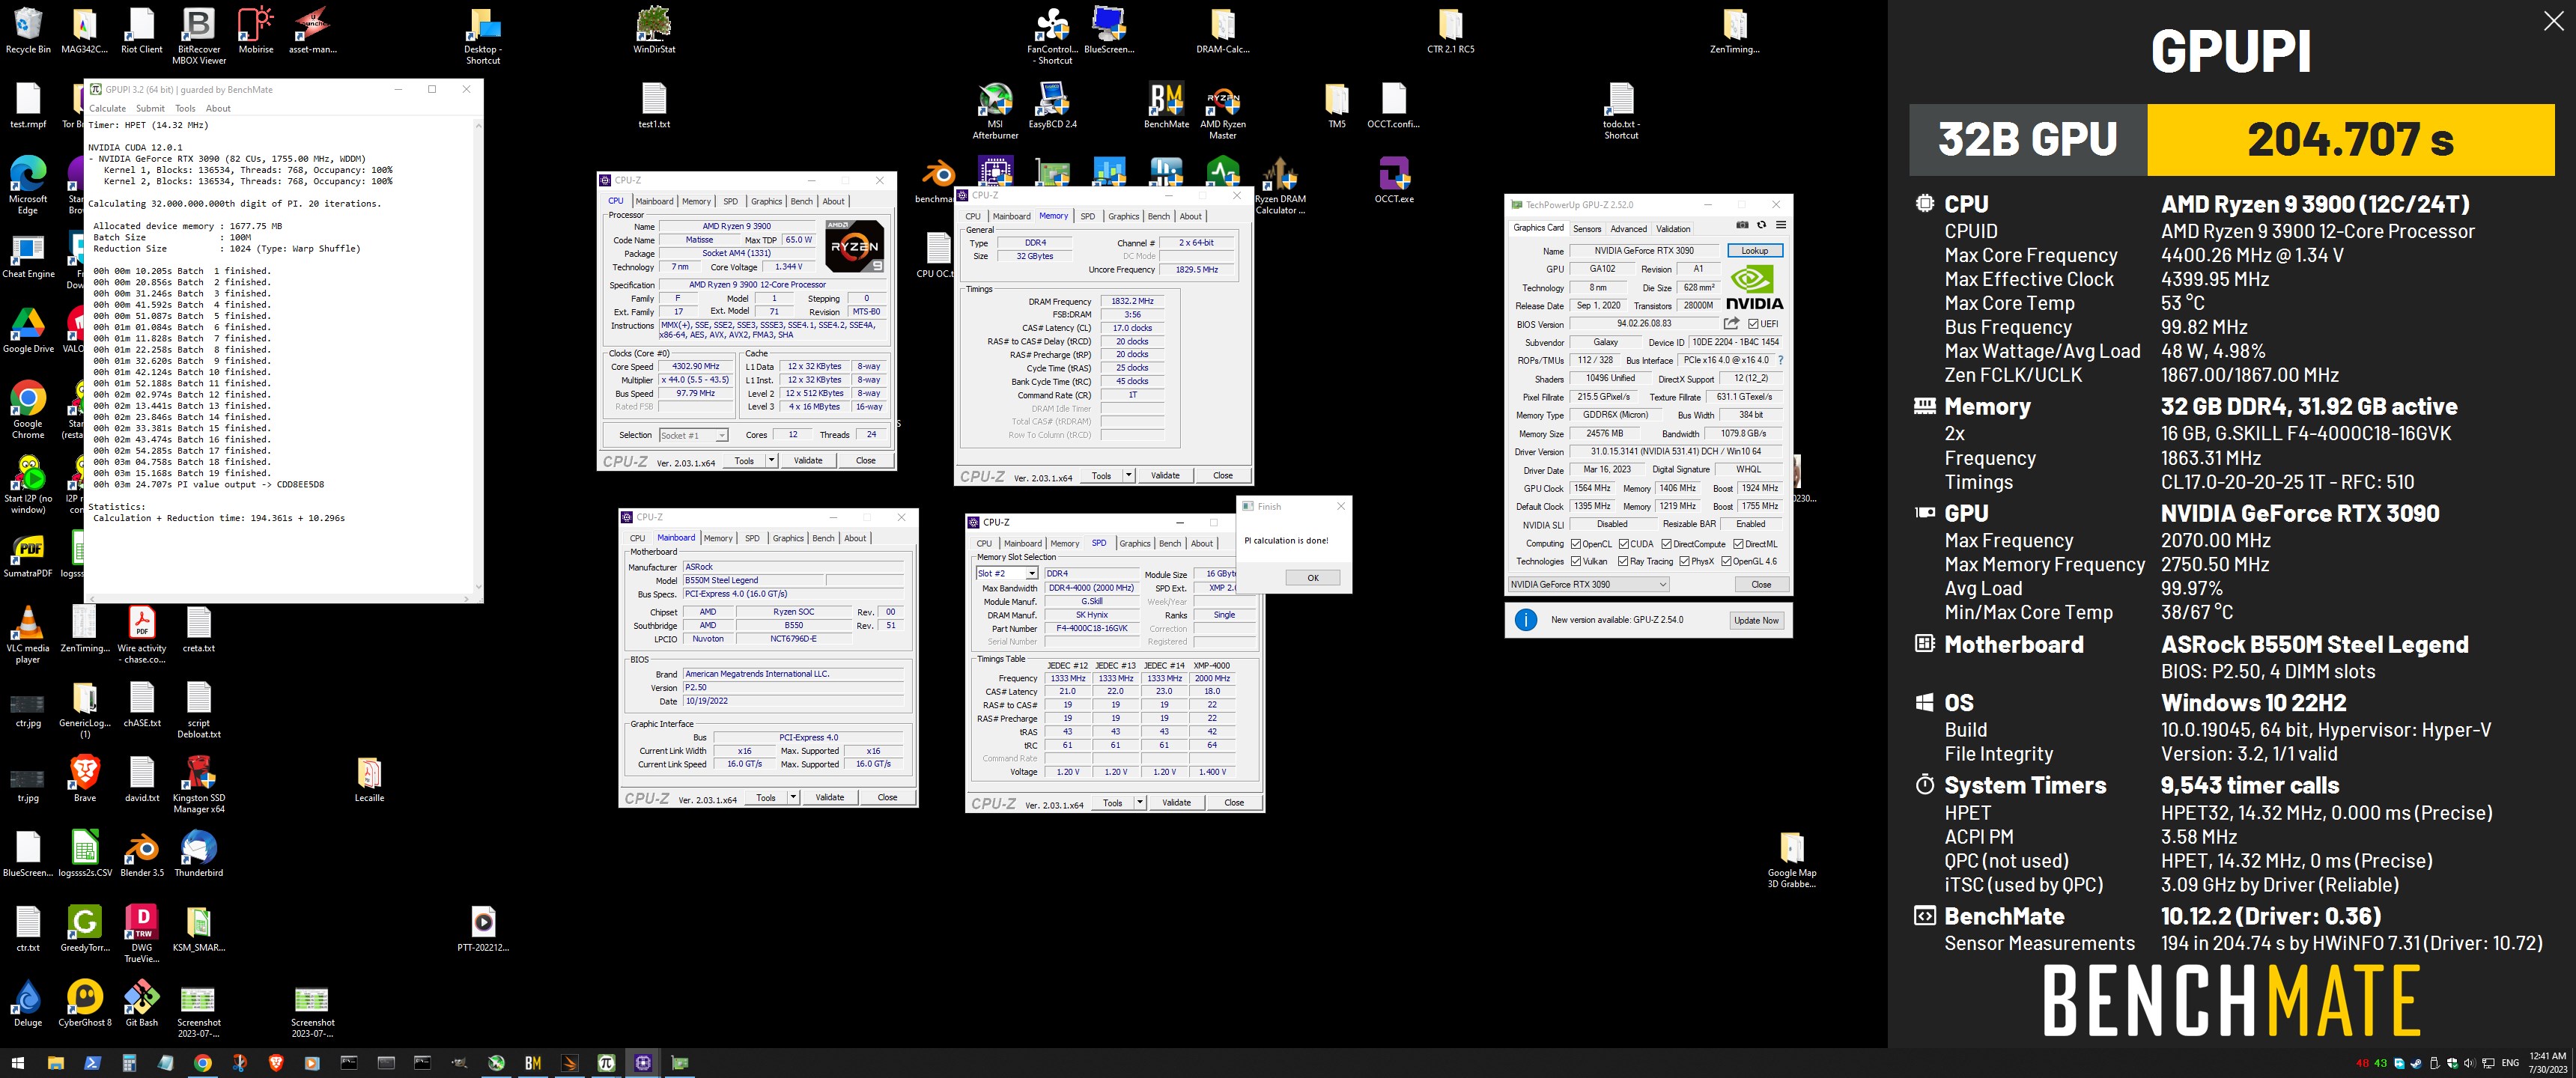Image resolution: width=2576 pixels, height=1078 pixels.
Task: Open Submit menu in GPUPI
Action: tap(150, 108)
